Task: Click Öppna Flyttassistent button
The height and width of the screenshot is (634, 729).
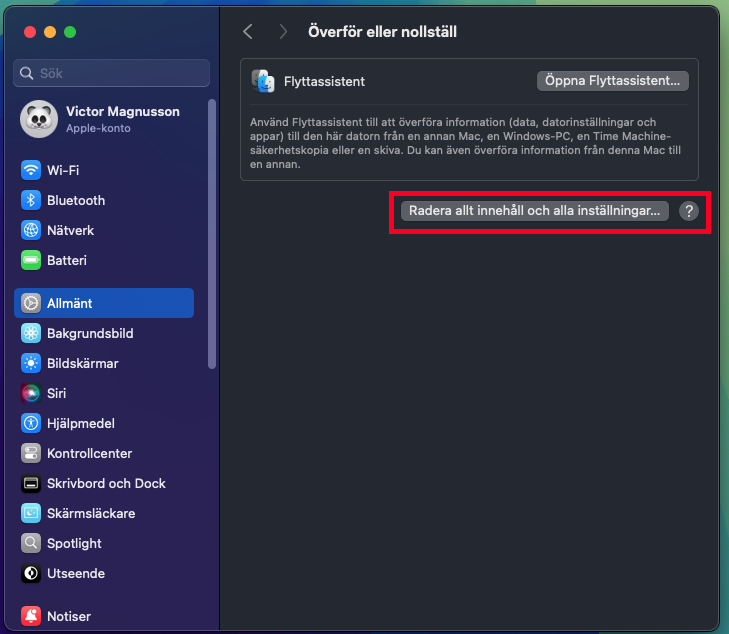Action: [x=613, y=81]
